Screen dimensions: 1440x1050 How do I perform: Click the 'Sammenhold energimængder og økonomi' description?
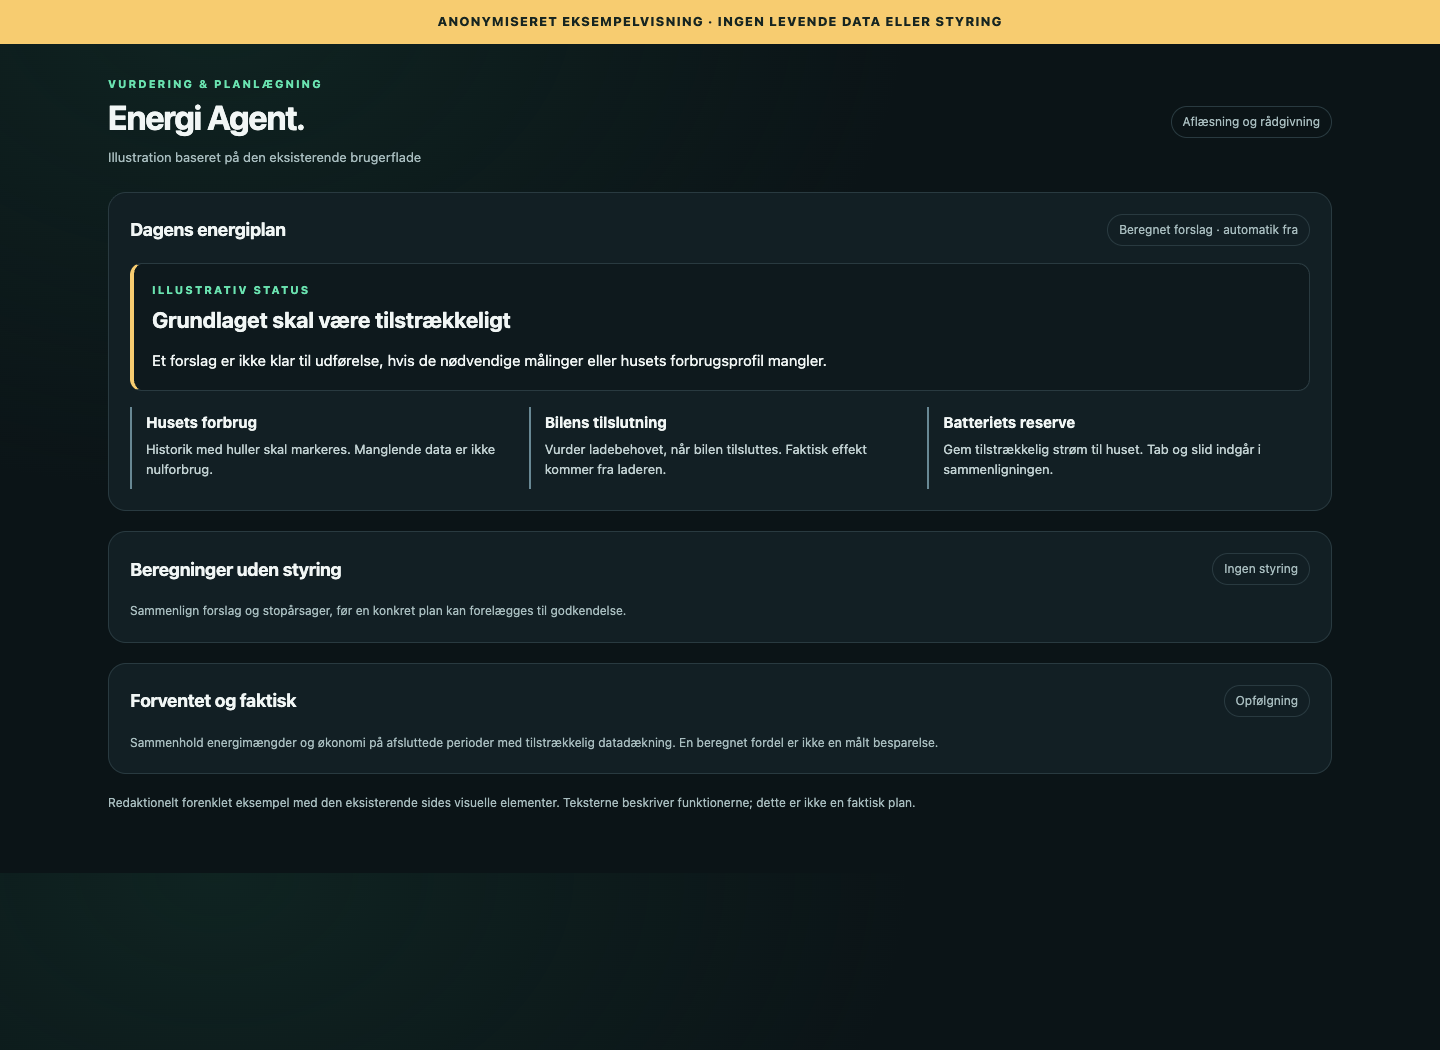[x=534, y=743]
